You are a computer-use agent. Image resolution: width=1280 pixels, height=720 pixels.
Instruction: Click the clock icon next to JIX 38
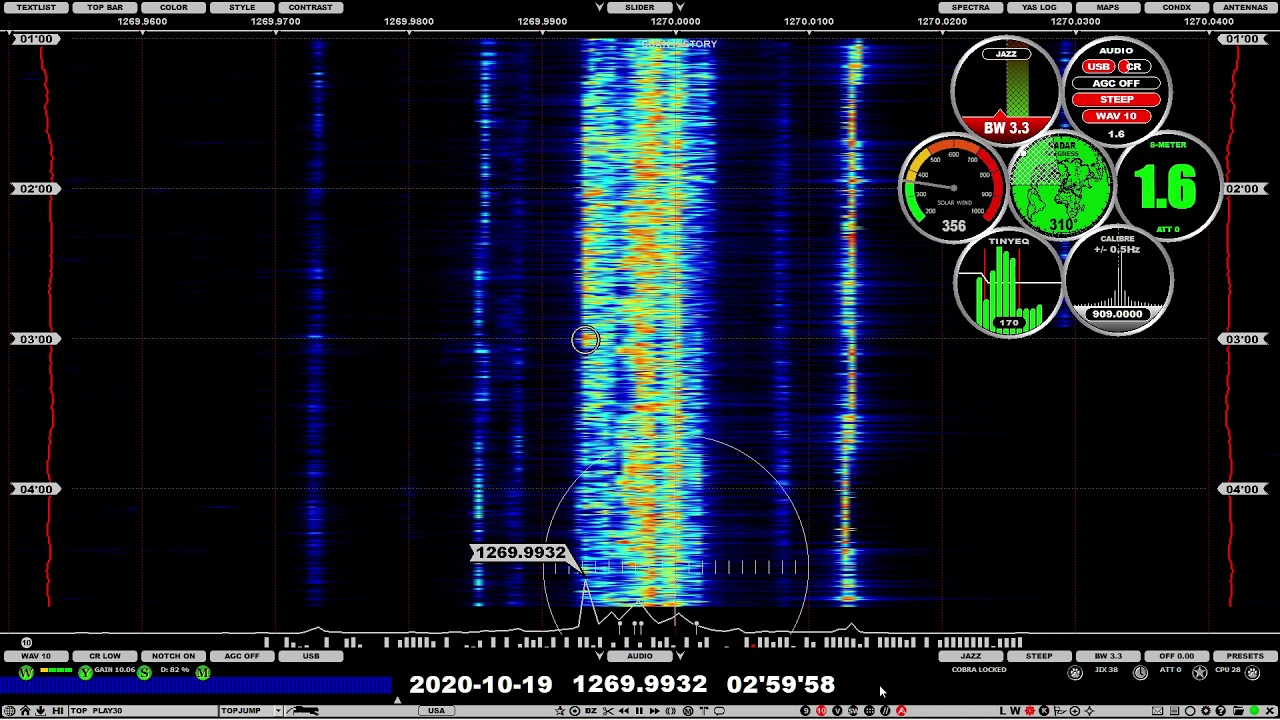1140,673
